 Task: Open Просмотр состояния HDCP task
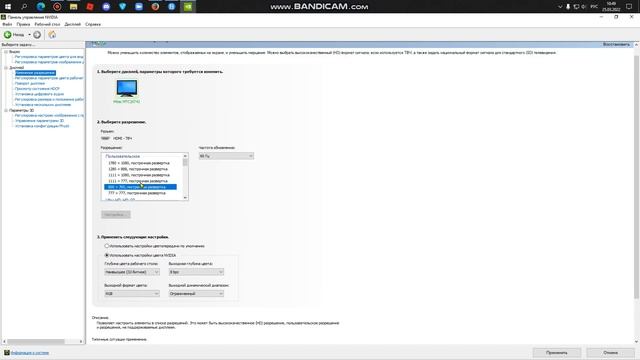pyautogui.click(x=37, y=89)
